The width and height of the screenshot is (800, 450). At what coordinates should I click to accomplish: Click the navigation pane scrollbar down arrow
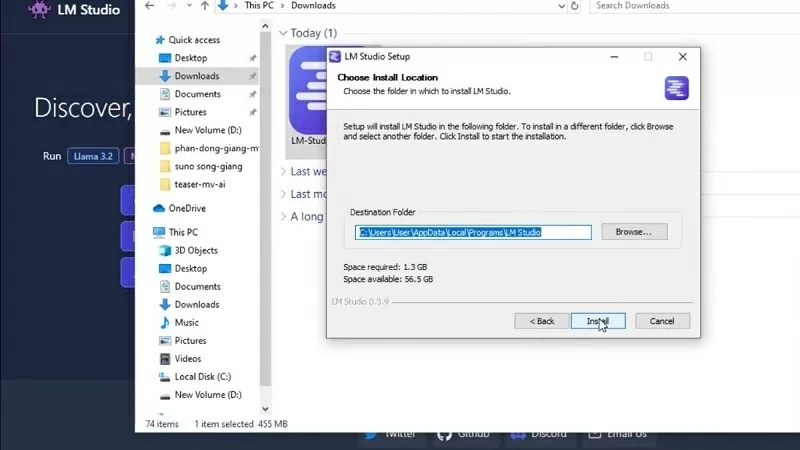tap(265, 408)
